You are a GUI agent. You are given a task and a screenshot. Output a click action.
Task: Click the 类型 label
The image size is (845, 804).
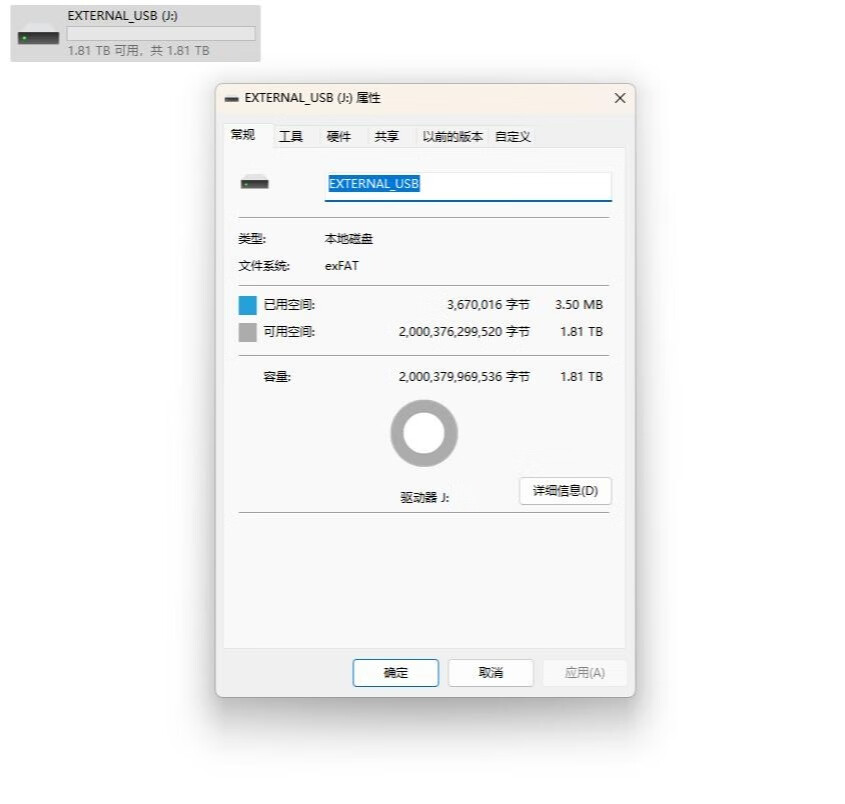[x=252, y=239]
